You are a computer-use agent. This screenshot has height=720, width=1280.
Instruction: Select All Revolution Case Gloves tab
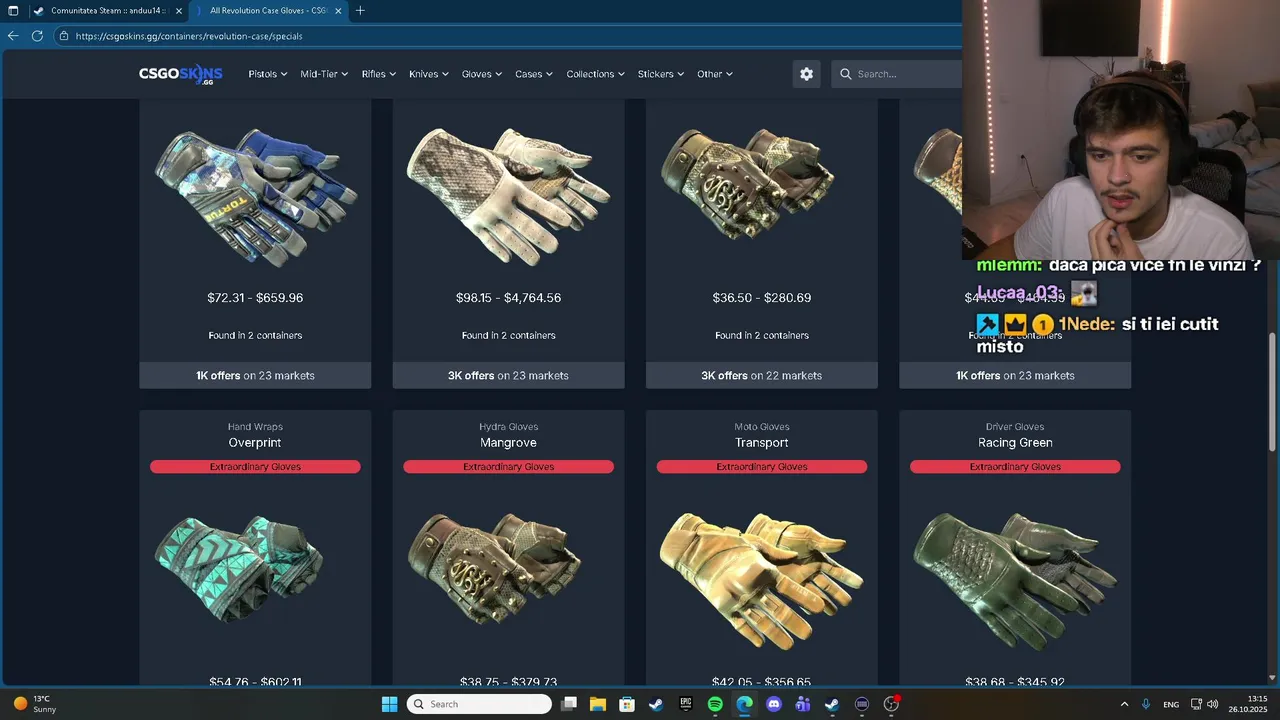coord(270,11)
